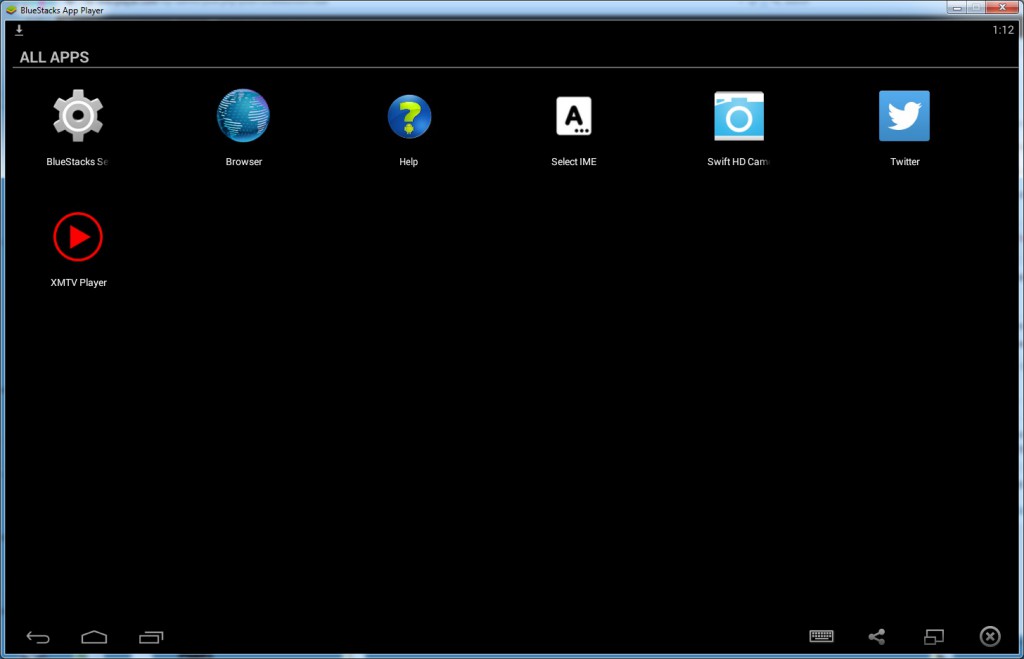The height and width of the screenshot is (659, 1024).
Task: Open the Twitter app
Action: pyautogui.click(x=904, y=116)
